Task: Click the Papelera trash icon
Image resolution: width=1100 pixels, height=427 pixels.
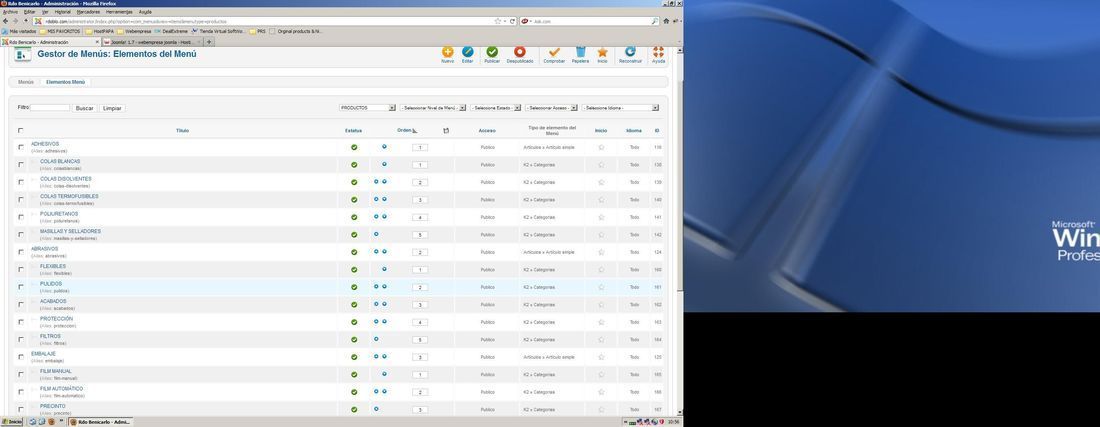Action: [580, 52]
